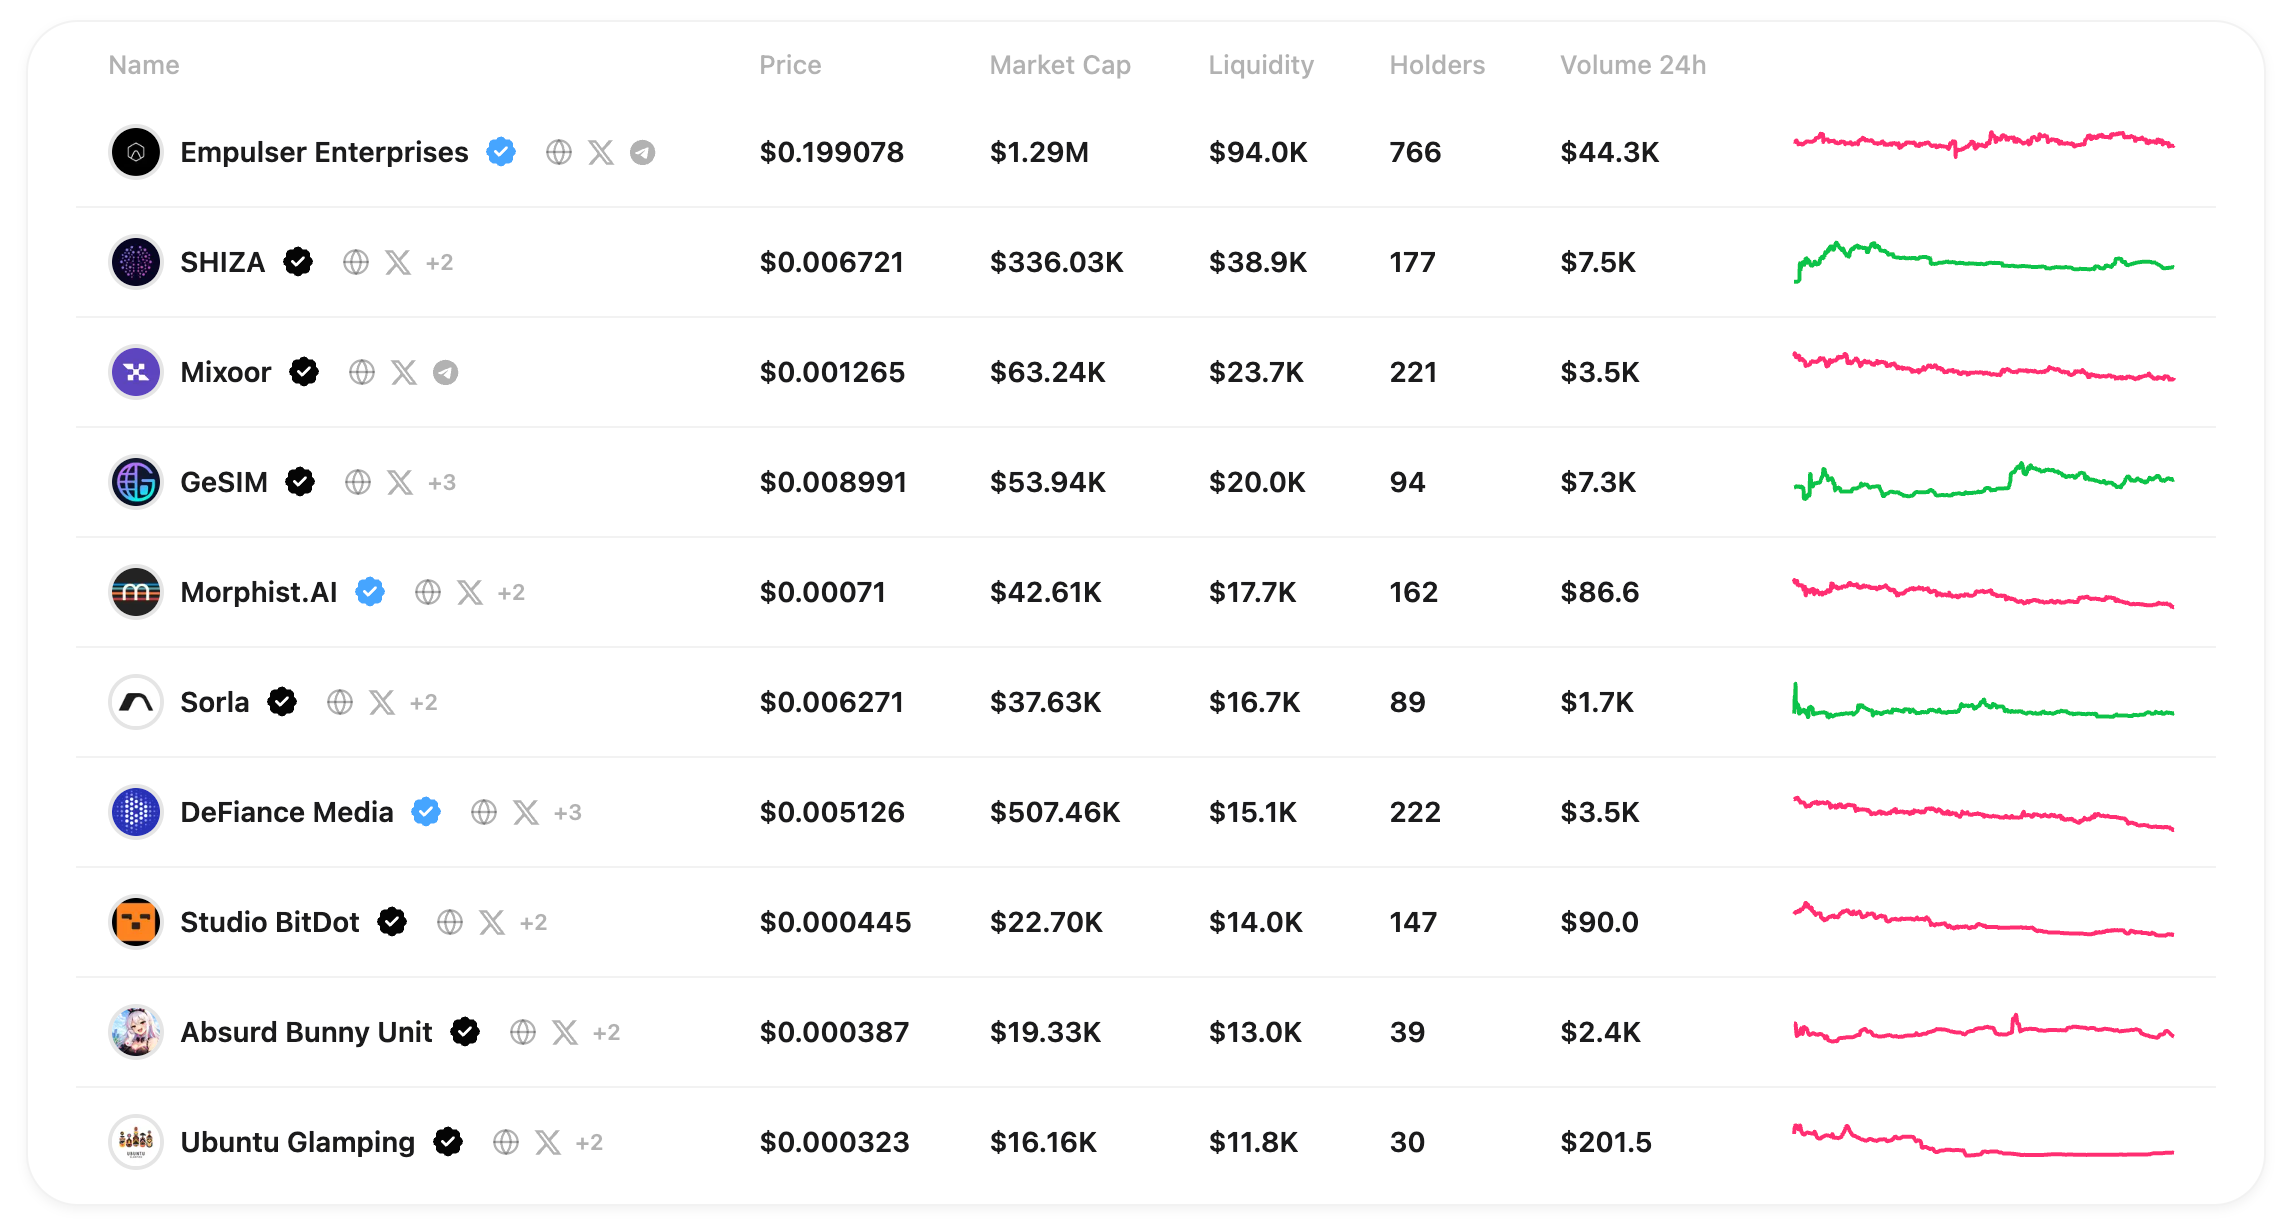Sort by Holders column header
The height and width of the screenshot is (1230, 2294).
point(1436,65)
